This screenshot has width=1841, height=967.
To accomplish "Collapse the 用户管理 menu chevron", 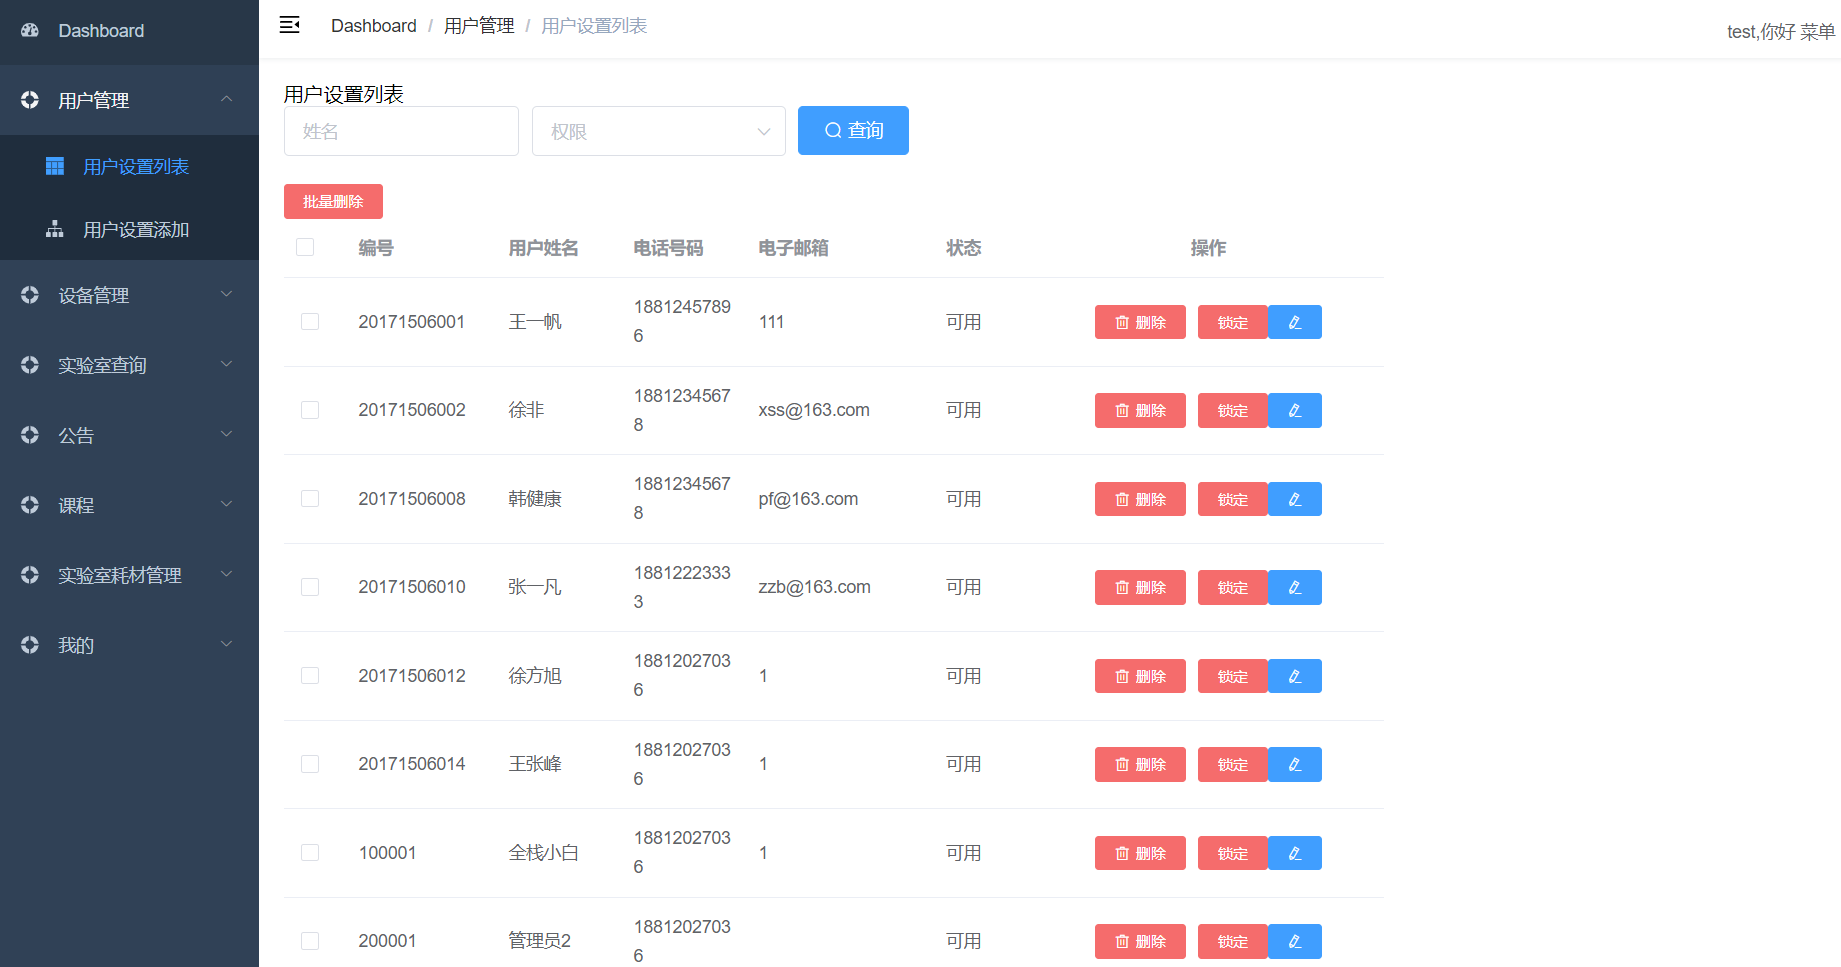I will (227, 99).
